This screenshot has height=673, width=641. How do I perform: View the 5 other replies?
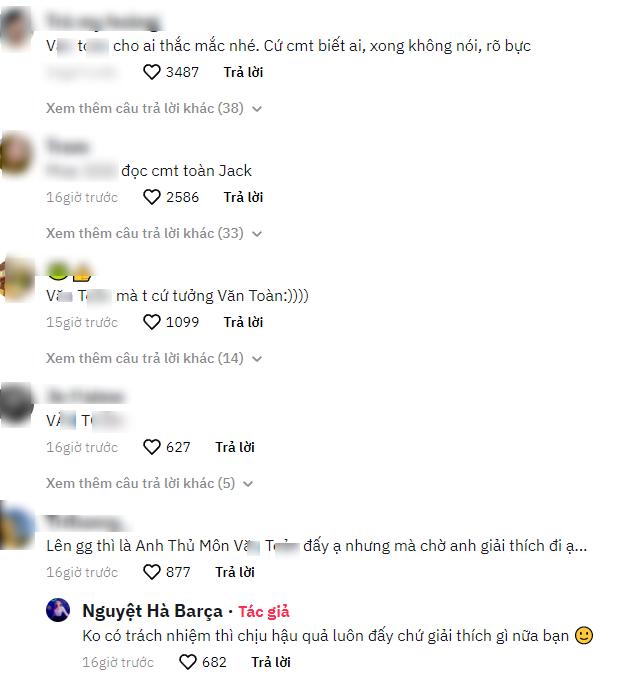pos(149,483)
